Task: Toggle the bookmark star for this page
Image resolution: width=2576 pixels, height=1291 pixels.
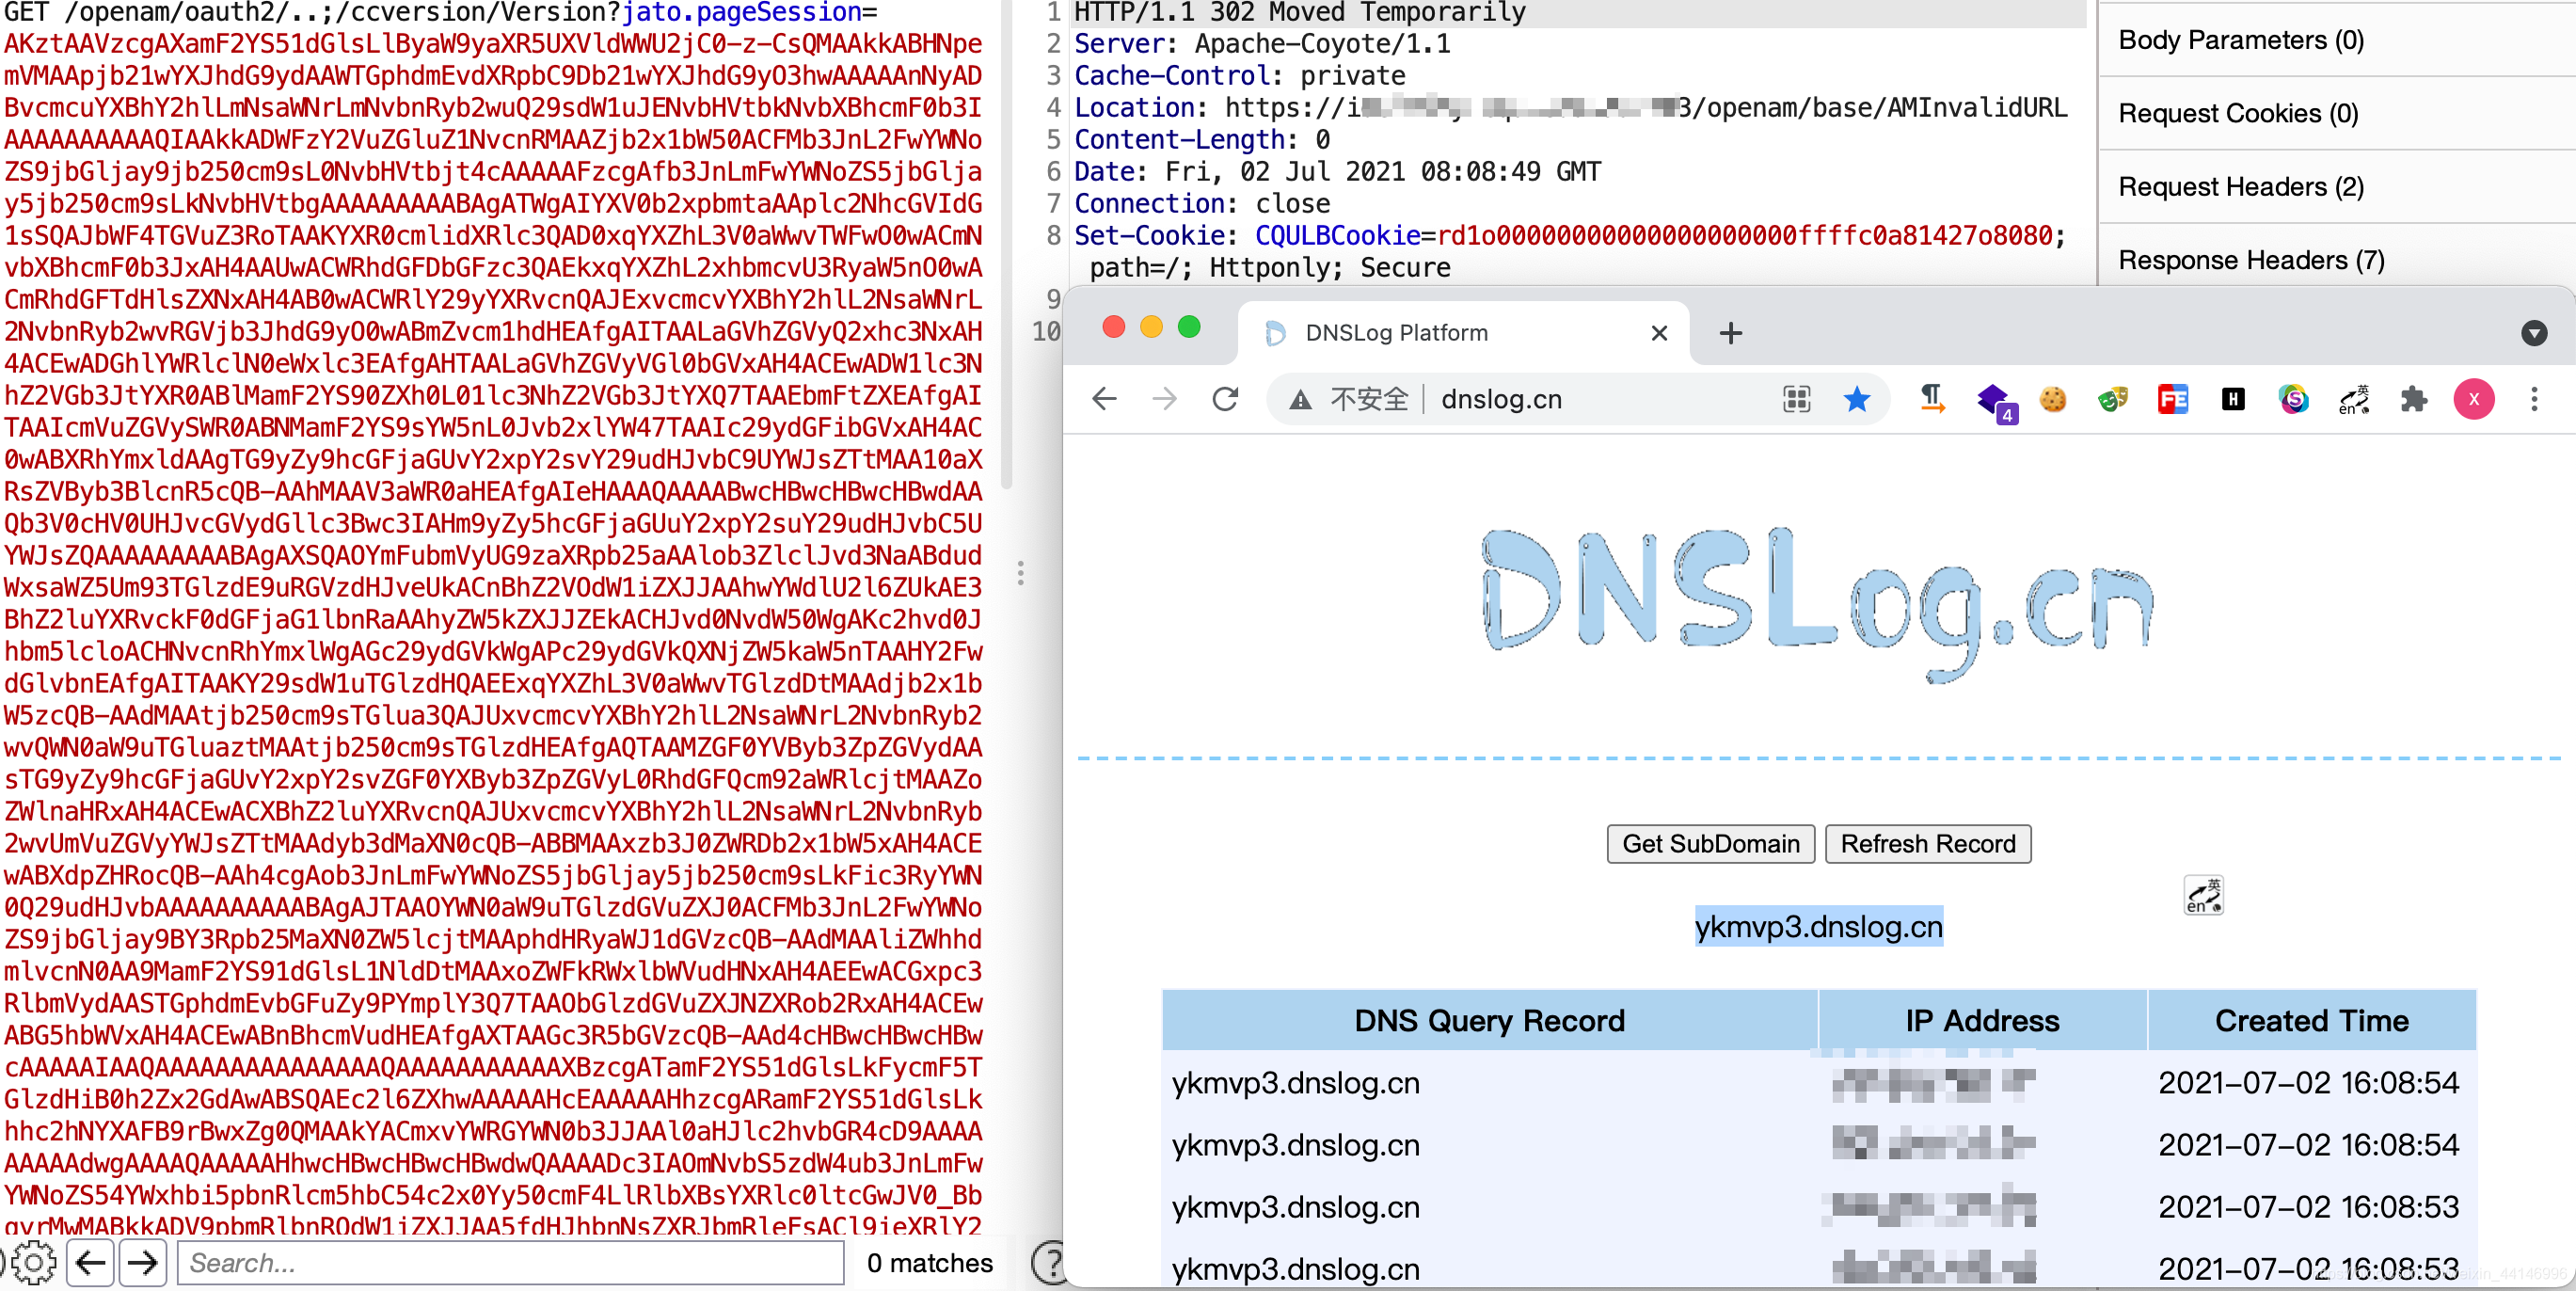Action: 1856,400
